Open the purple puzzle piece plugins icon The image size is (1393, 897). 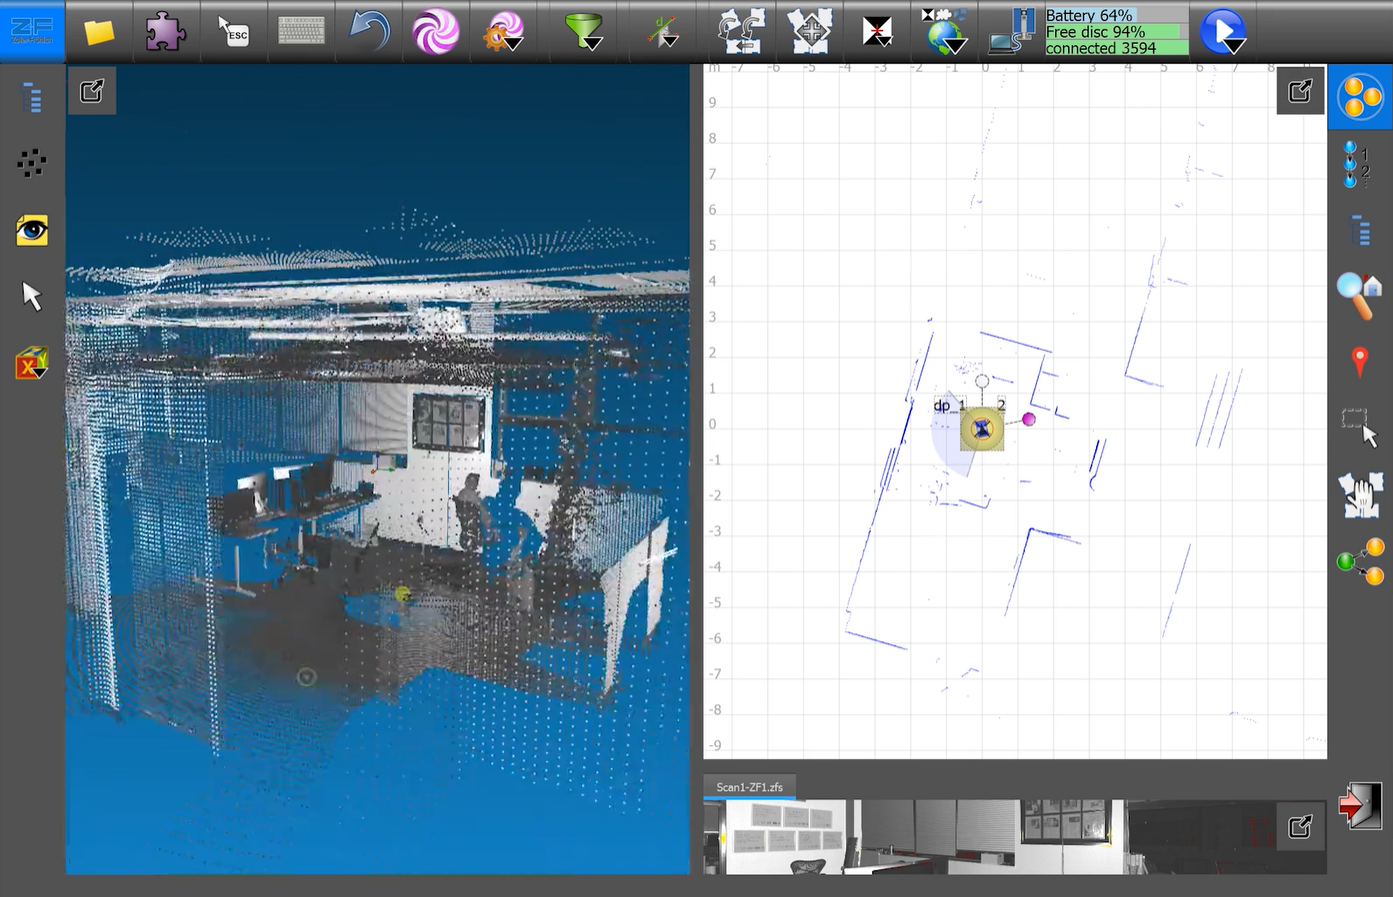click(x=165, y=31)
